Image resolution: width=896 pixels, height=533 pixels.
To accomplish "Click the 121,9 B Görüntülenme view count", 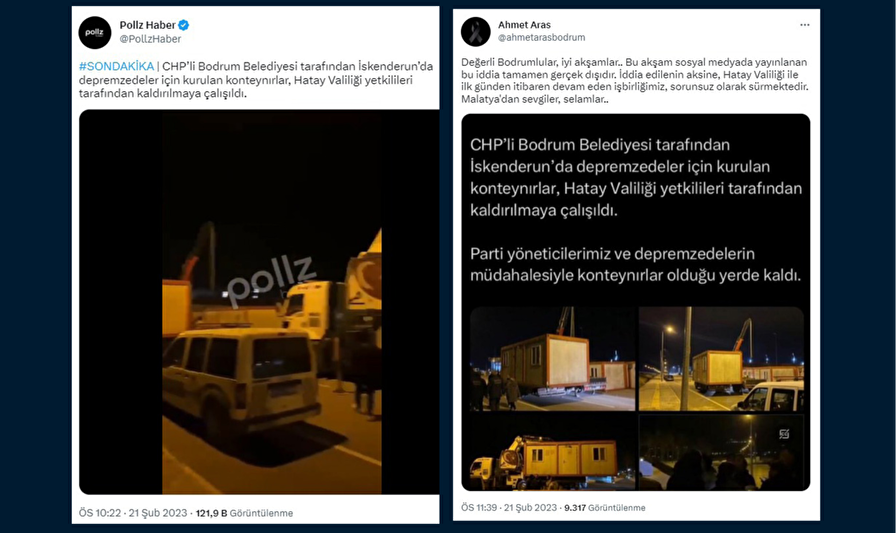I will [x=244, y=513].
